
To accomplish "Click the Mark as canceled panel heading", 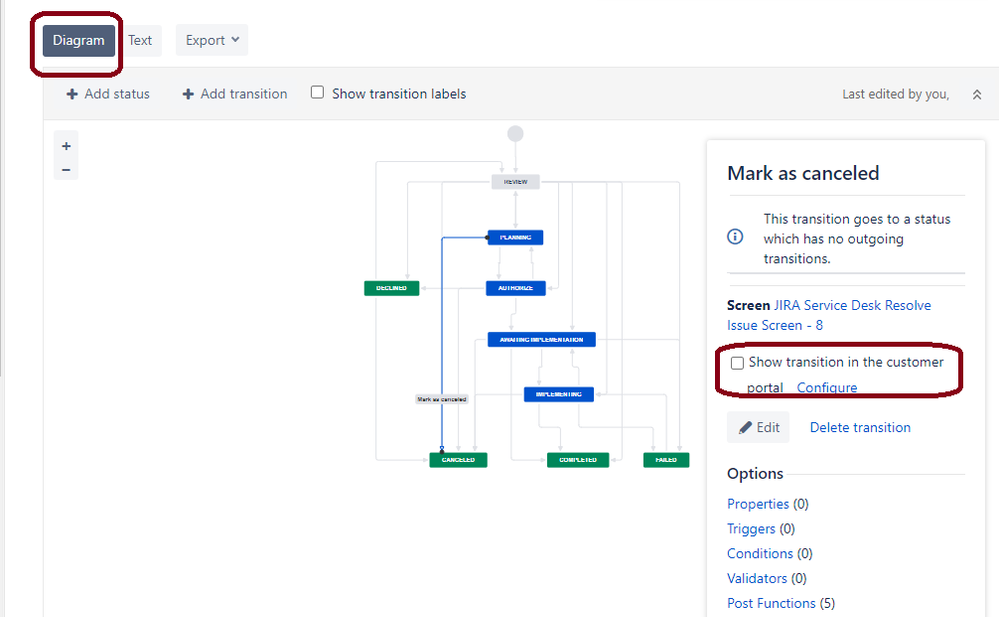I will coord(803,173).
